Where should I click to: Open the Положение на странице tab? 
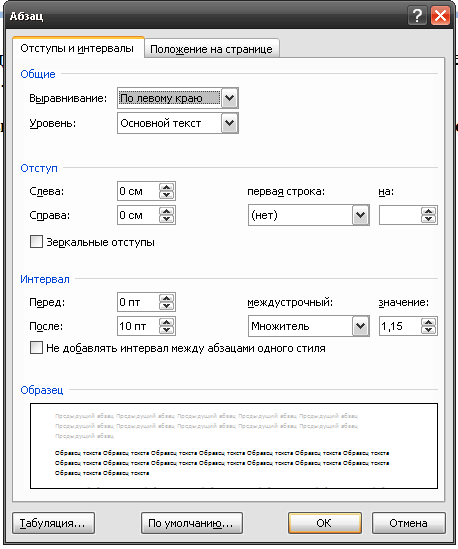[x=211, y=49]
